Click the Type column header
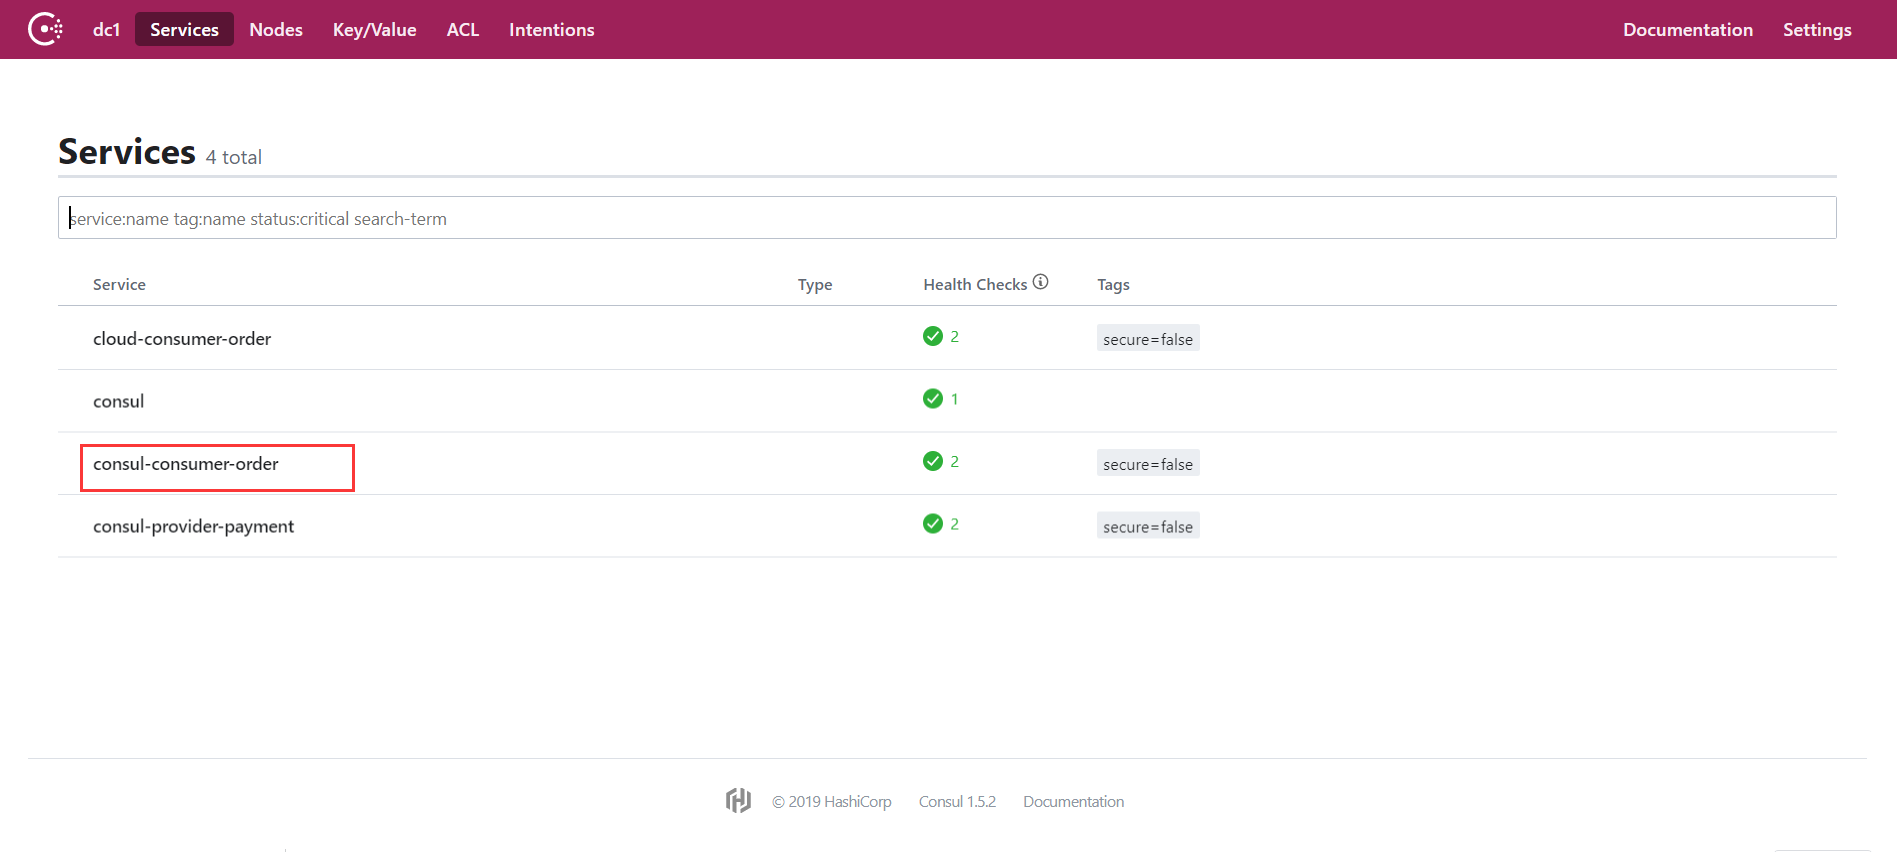 815,285
